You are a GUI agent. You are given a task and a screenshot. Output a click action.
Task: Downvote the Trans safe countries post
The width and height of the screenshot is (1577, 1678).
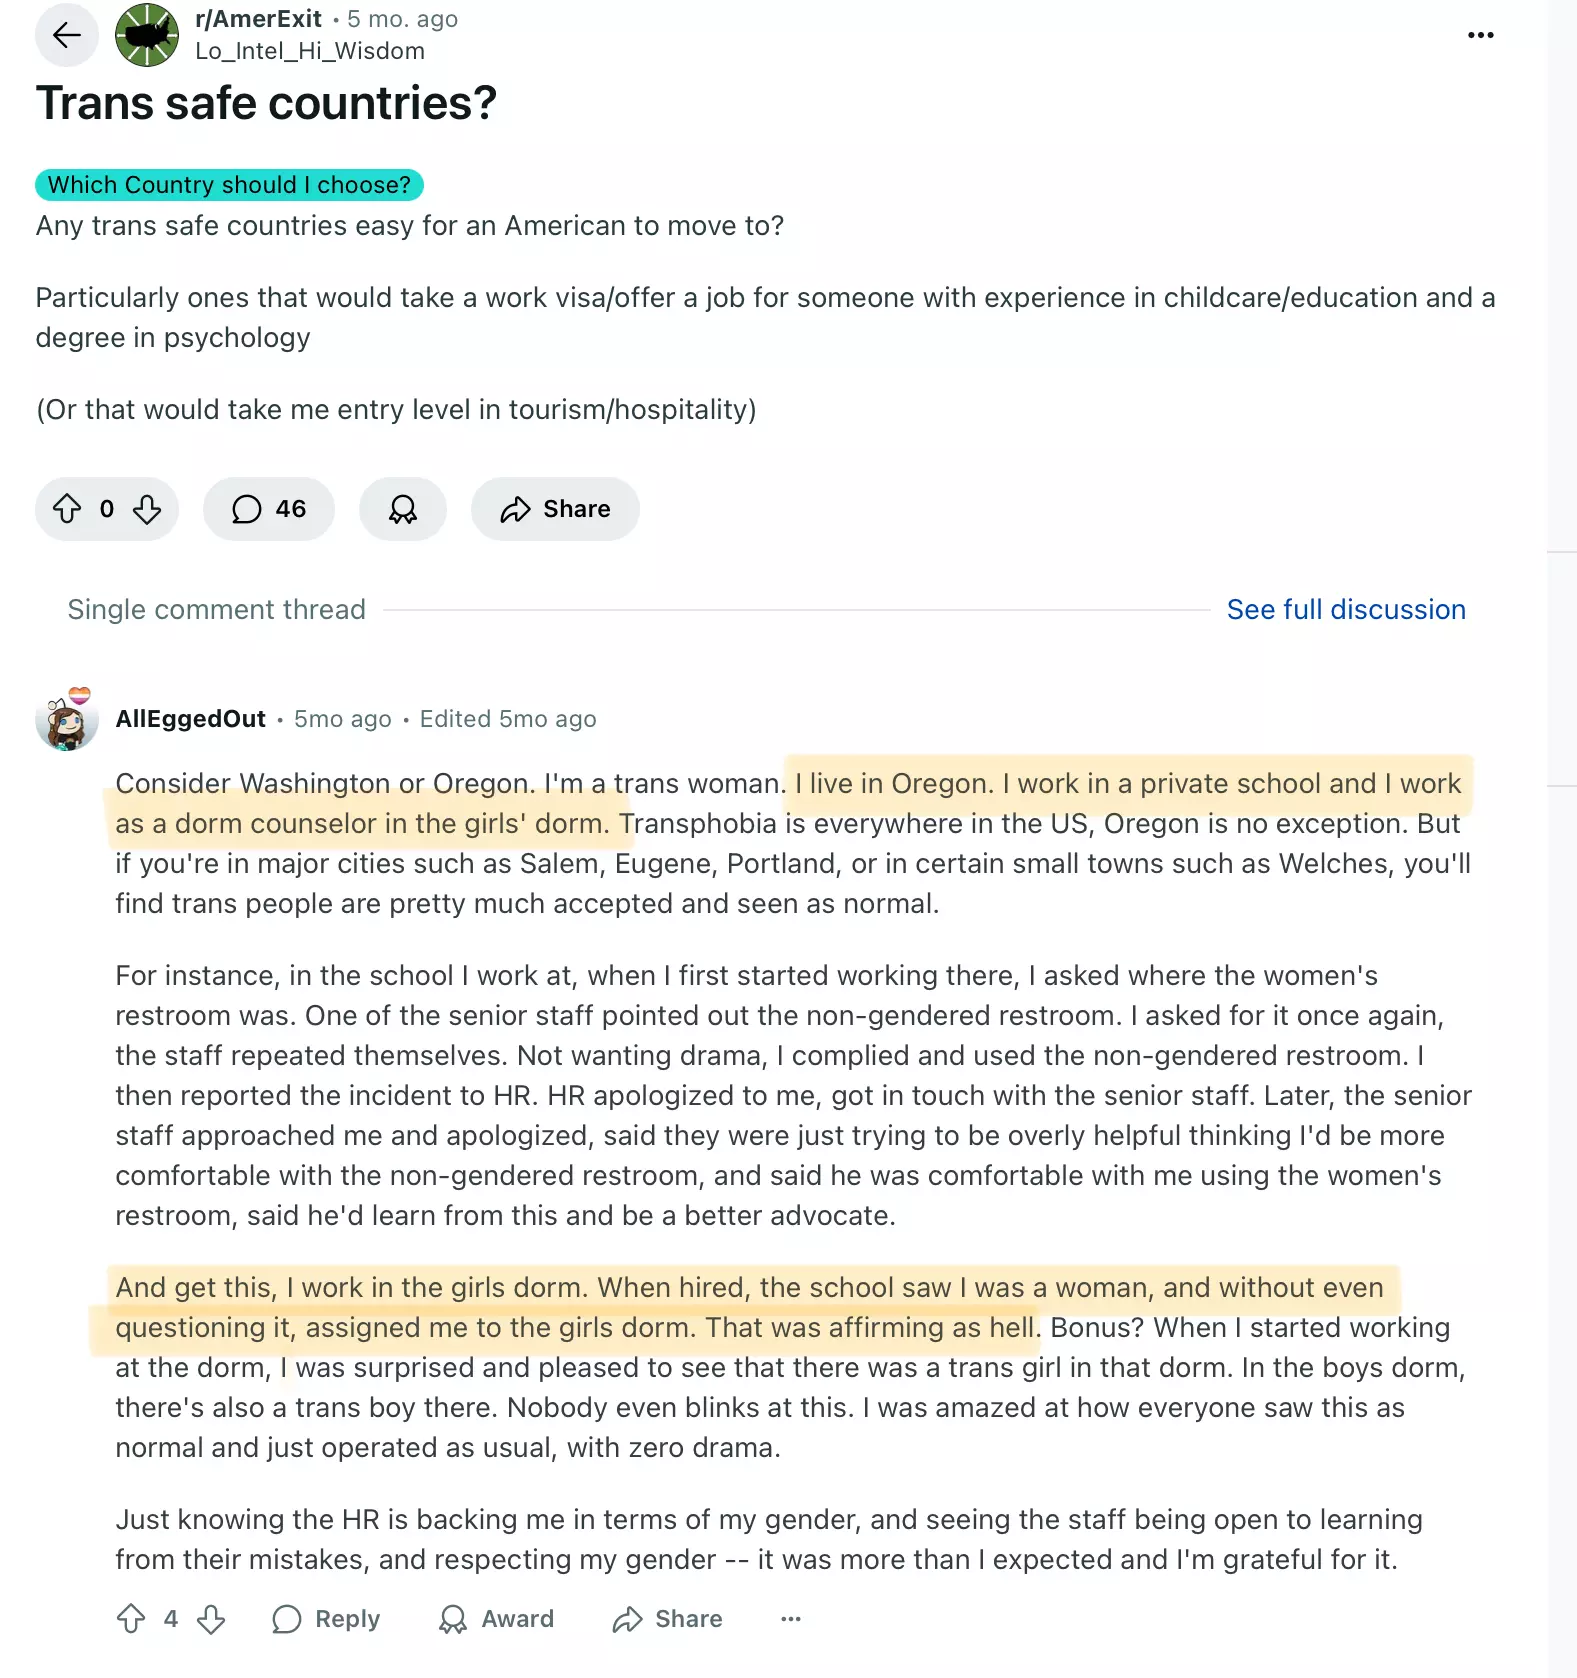pos(147,509)
